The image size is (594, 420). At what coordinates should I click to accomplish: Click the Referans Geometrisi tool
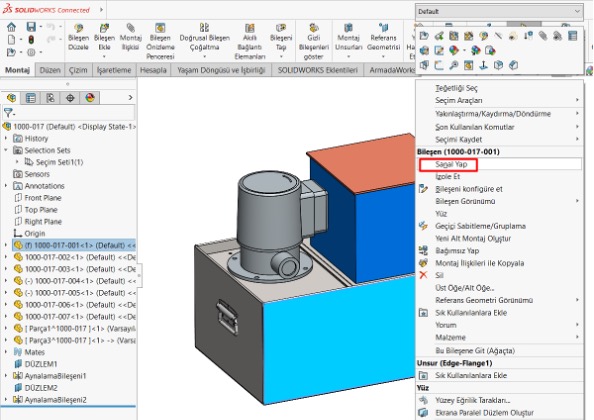point(383,37)
